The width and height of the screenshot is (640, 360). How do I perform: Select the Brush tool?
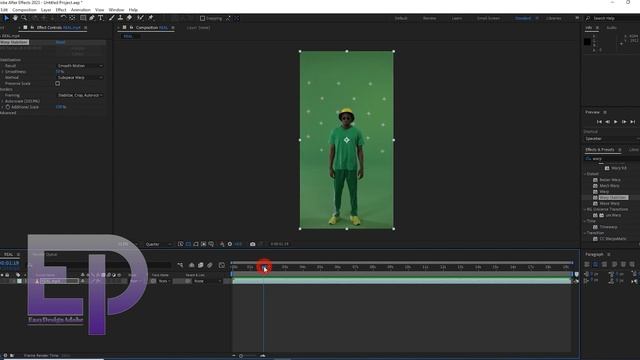111,18
